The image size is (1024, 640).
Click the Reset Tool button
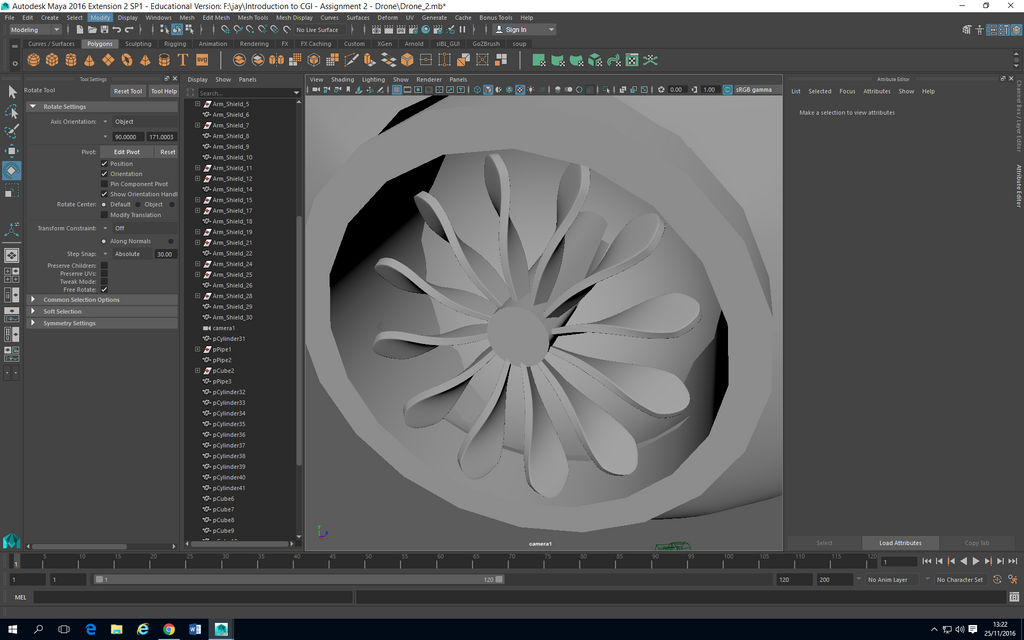(128, 91)
